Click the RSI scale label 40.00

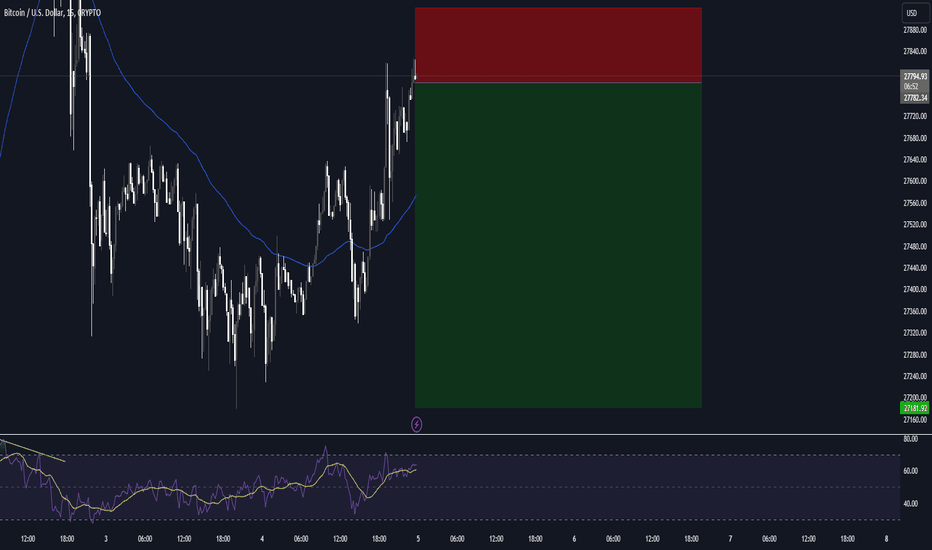[x=910, y=503]
